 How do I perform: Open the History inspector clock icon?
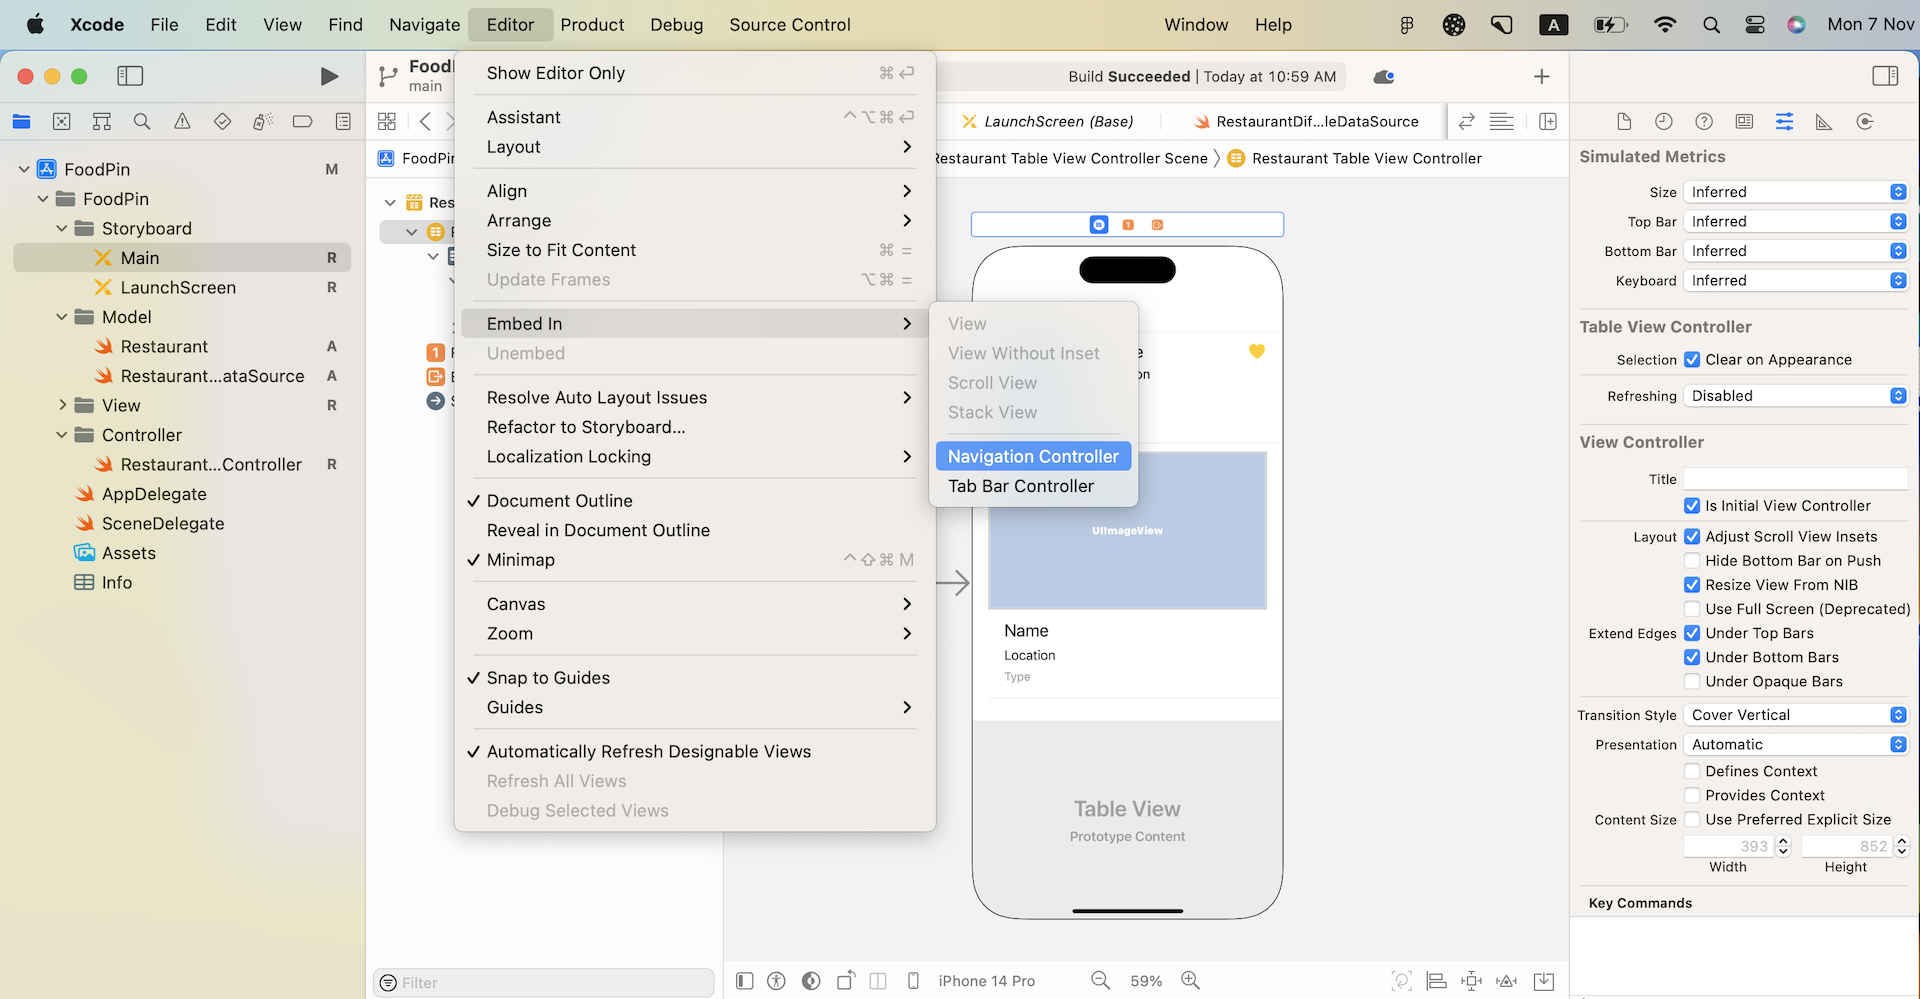tap(1664, 121)
